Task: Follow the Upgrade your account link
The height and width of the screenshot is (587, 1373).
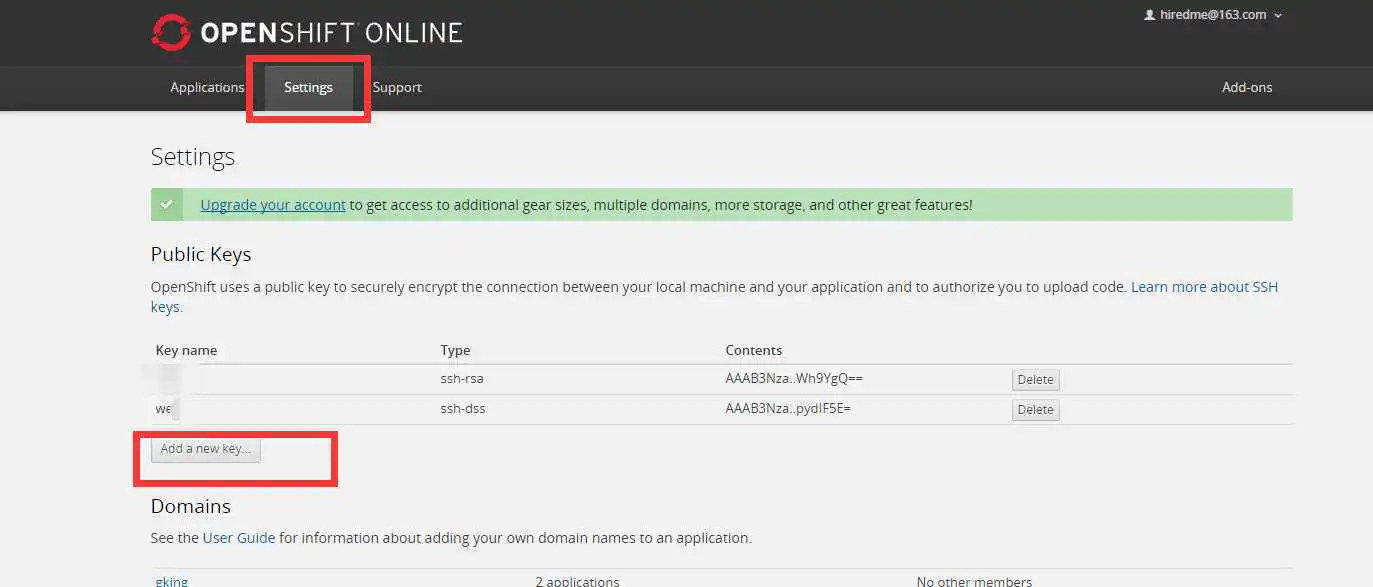Action: pos(273,205)
